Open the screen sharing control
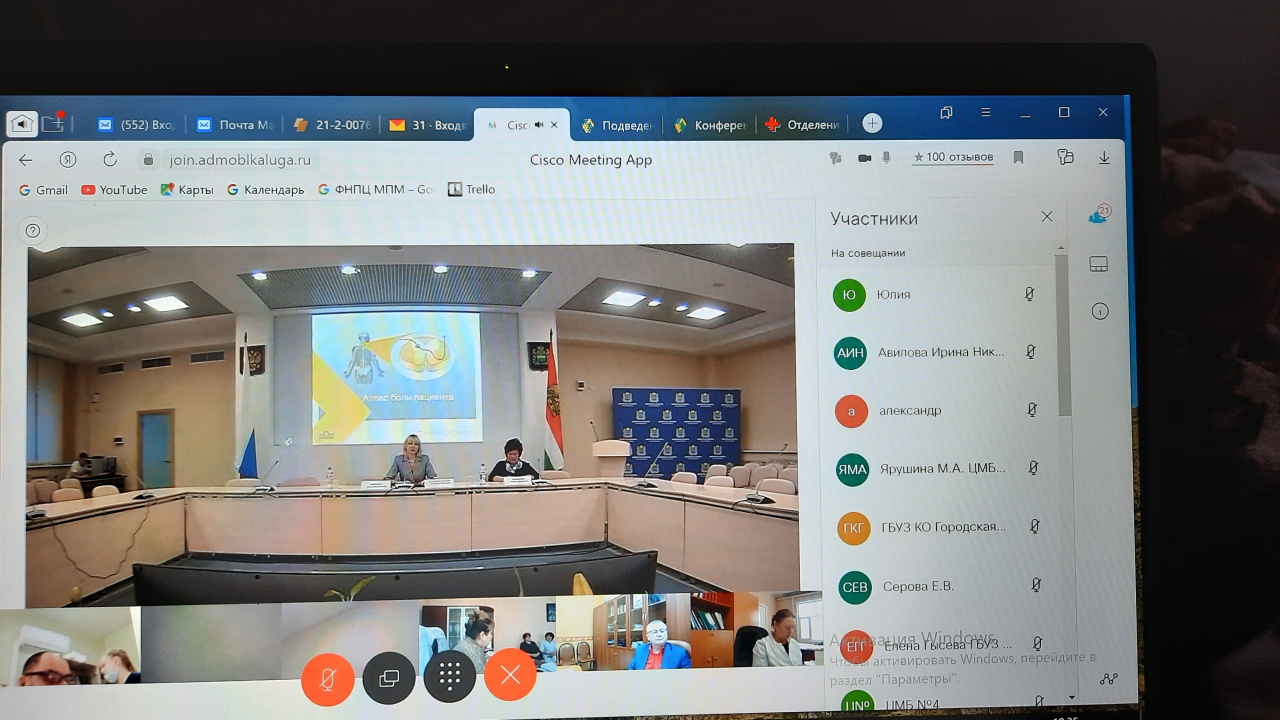Image resolution: width=1280 pixels, height=720 pixels. pos(389,678)
